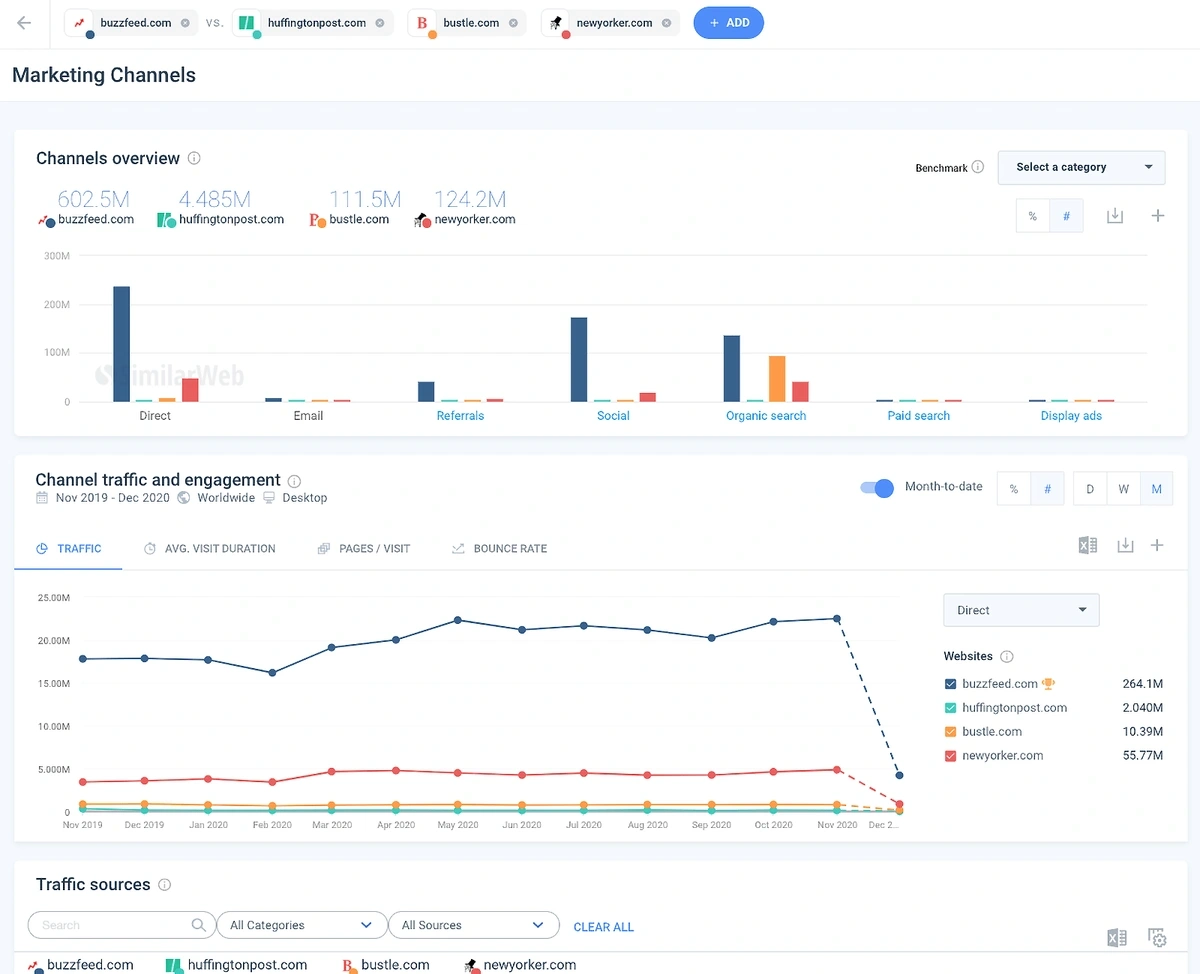Open the Social channel link

(x=613, y=416)
